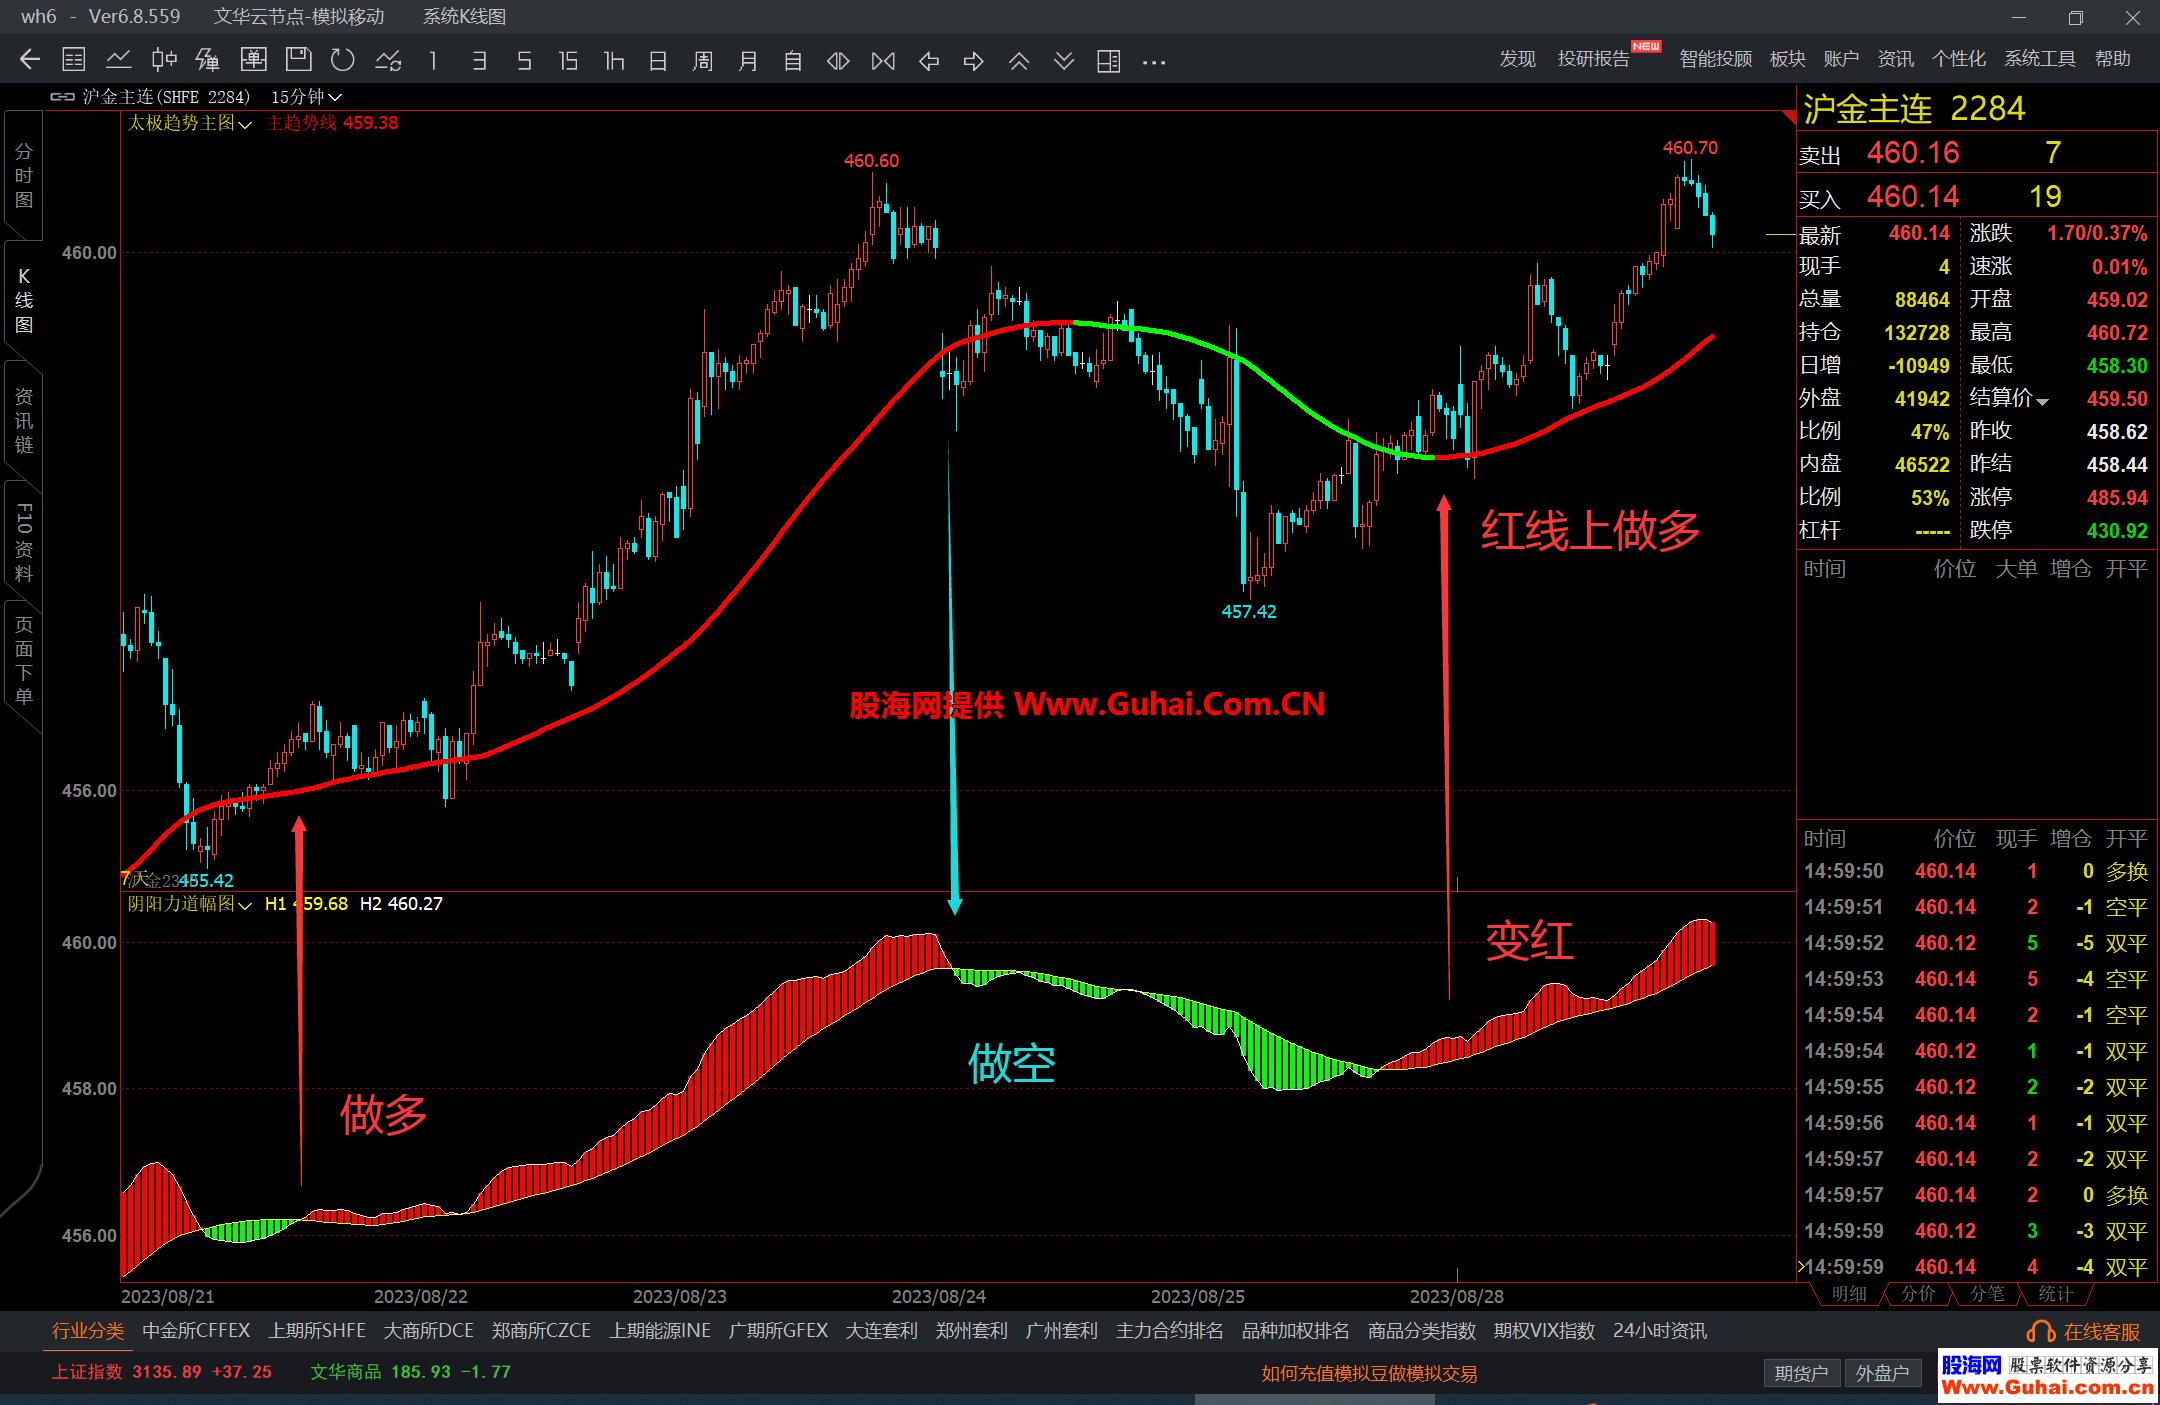Switch to time-sharing line chart icon
The height and width of the screenshot is (1405, 2160).
(x=119, y=60)
